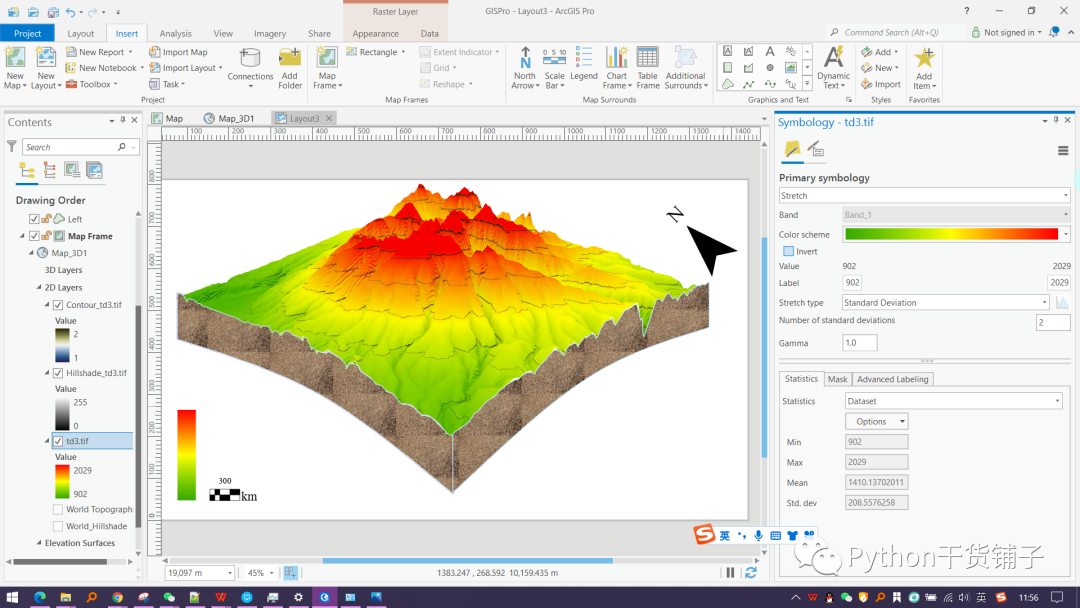This screenshot has height=608, width=1080.
Task: Switch to the Mask tab
Action: coord(838,379)
